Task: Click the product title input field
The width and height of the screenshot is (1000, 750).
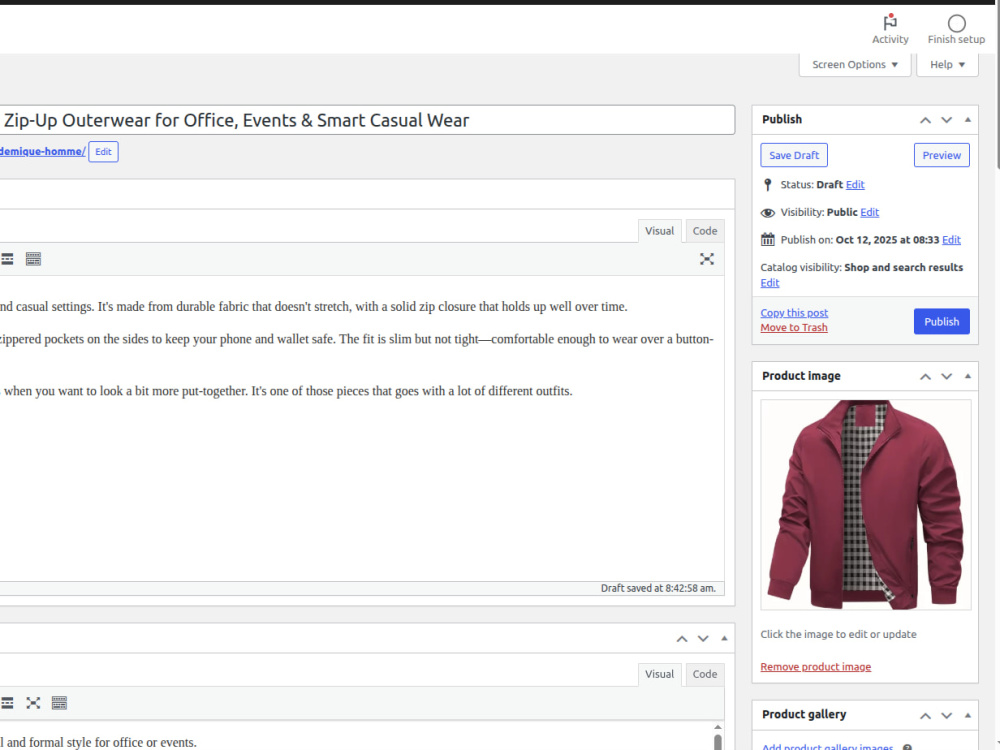Action: (367, 120)
